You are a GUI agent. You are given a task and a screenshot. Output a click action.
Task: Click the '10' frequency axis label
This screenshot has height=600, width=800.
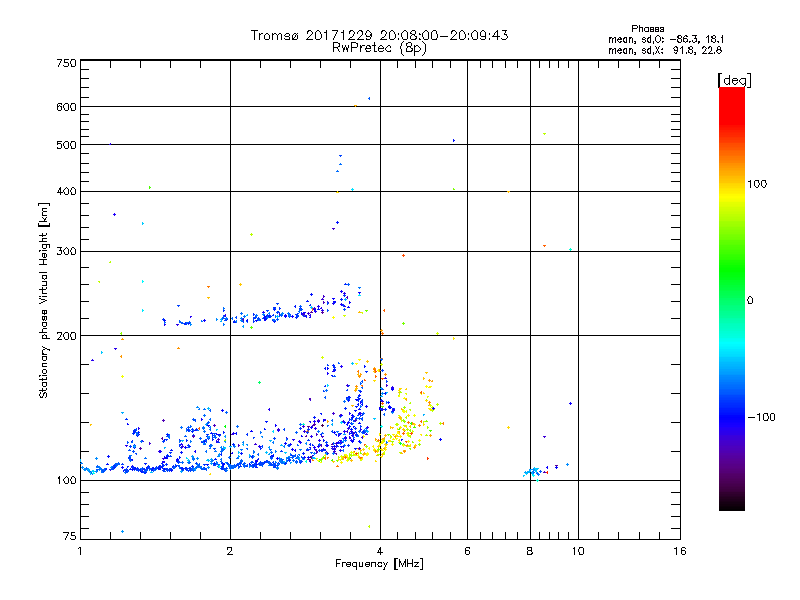578,551
